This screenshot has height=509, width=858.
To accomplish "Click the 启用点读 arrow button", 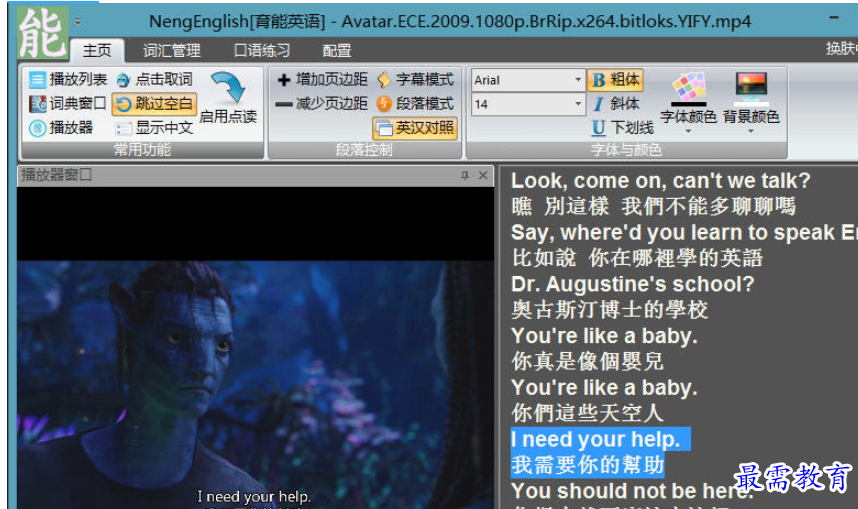I will (x=228, y=97).
